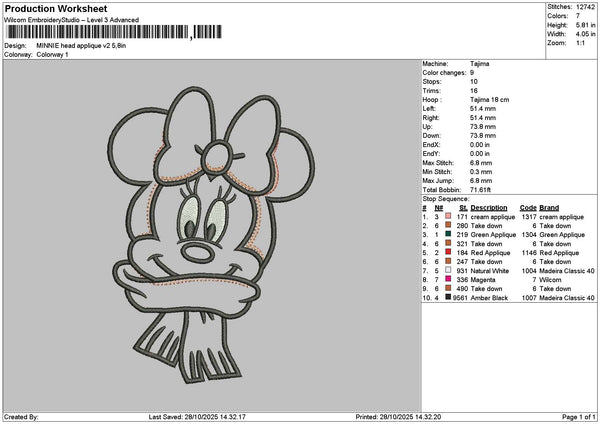The height and width of the screenshot is (424, 600).
Task: Click stitch count '321' in row 4
Action: tap(462, 244)
